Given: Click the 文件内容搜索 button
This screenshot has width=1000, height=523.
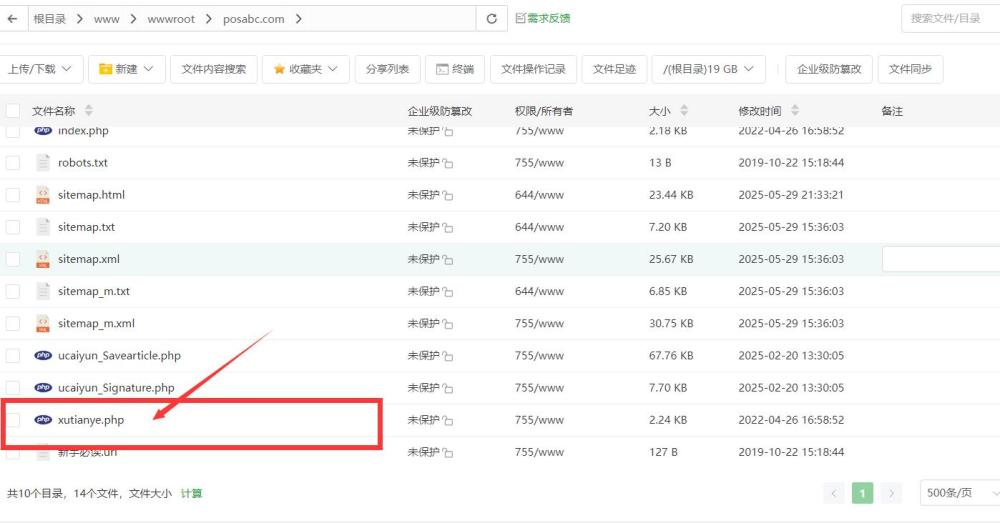Looking at the screenshot, I should pos(214,69).
